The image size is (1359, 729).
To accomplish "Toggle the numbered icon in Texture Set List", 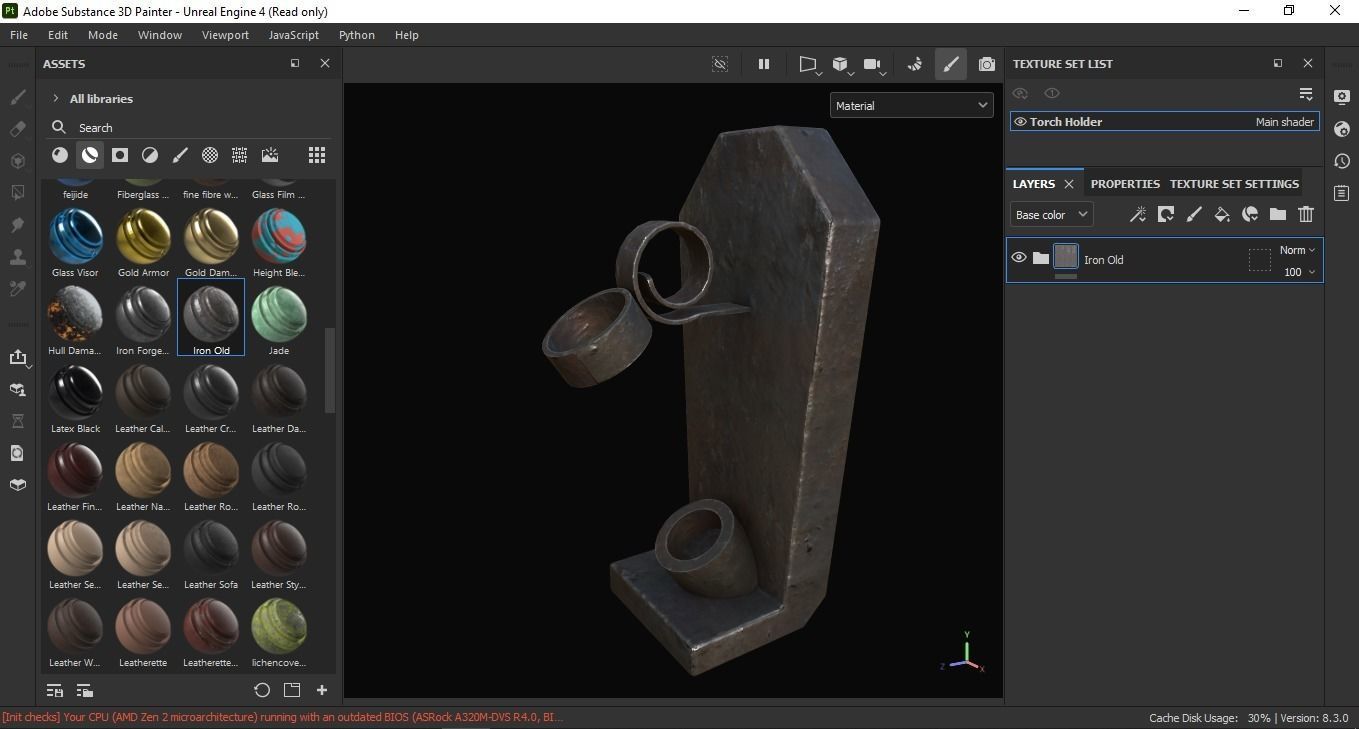I will (1052, 93).
